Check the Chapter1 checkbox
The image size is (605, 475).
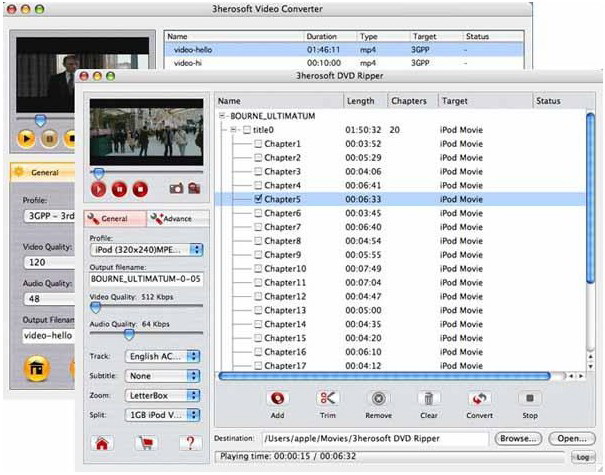[259, 144]
